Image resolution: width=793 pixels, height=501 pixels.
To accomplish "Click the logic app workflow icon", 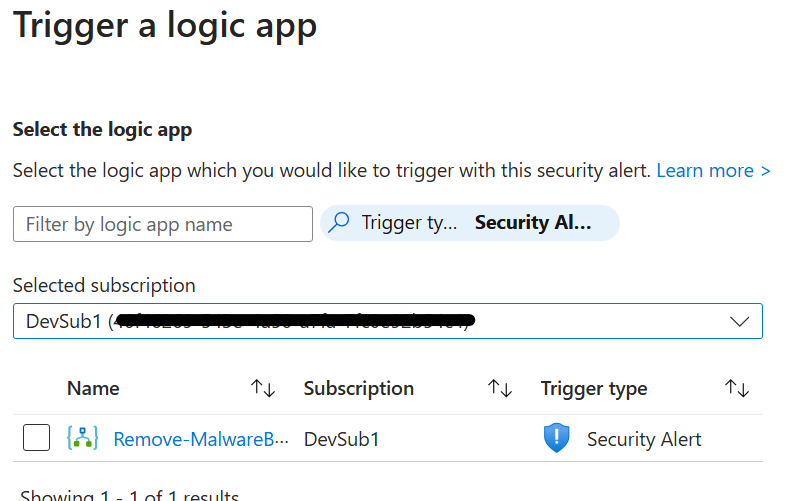I will pyautogui.click(x=82, y=438).
